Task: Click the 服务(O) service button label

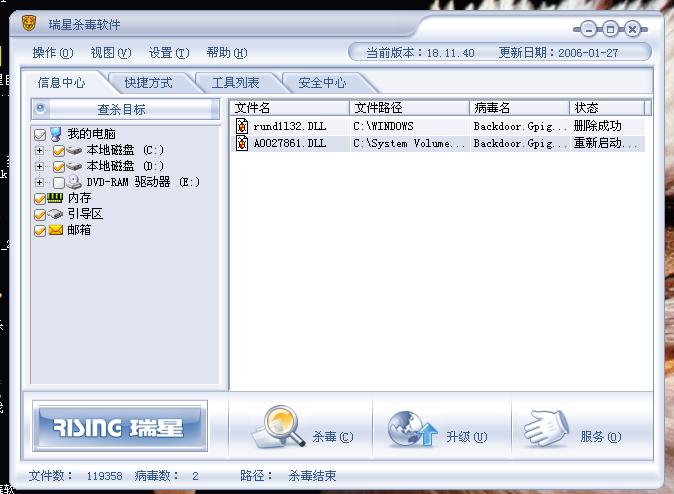Action: coord(600,437)
